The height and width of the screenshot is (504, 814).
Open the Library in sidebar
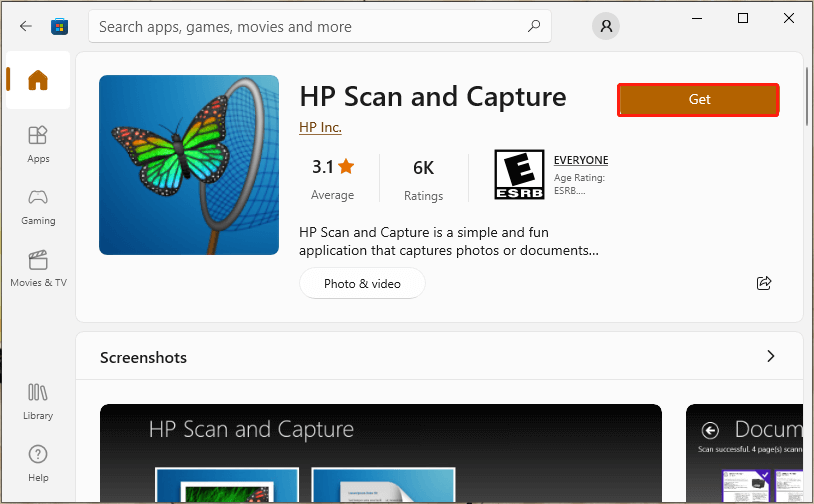tap(38, 401)
